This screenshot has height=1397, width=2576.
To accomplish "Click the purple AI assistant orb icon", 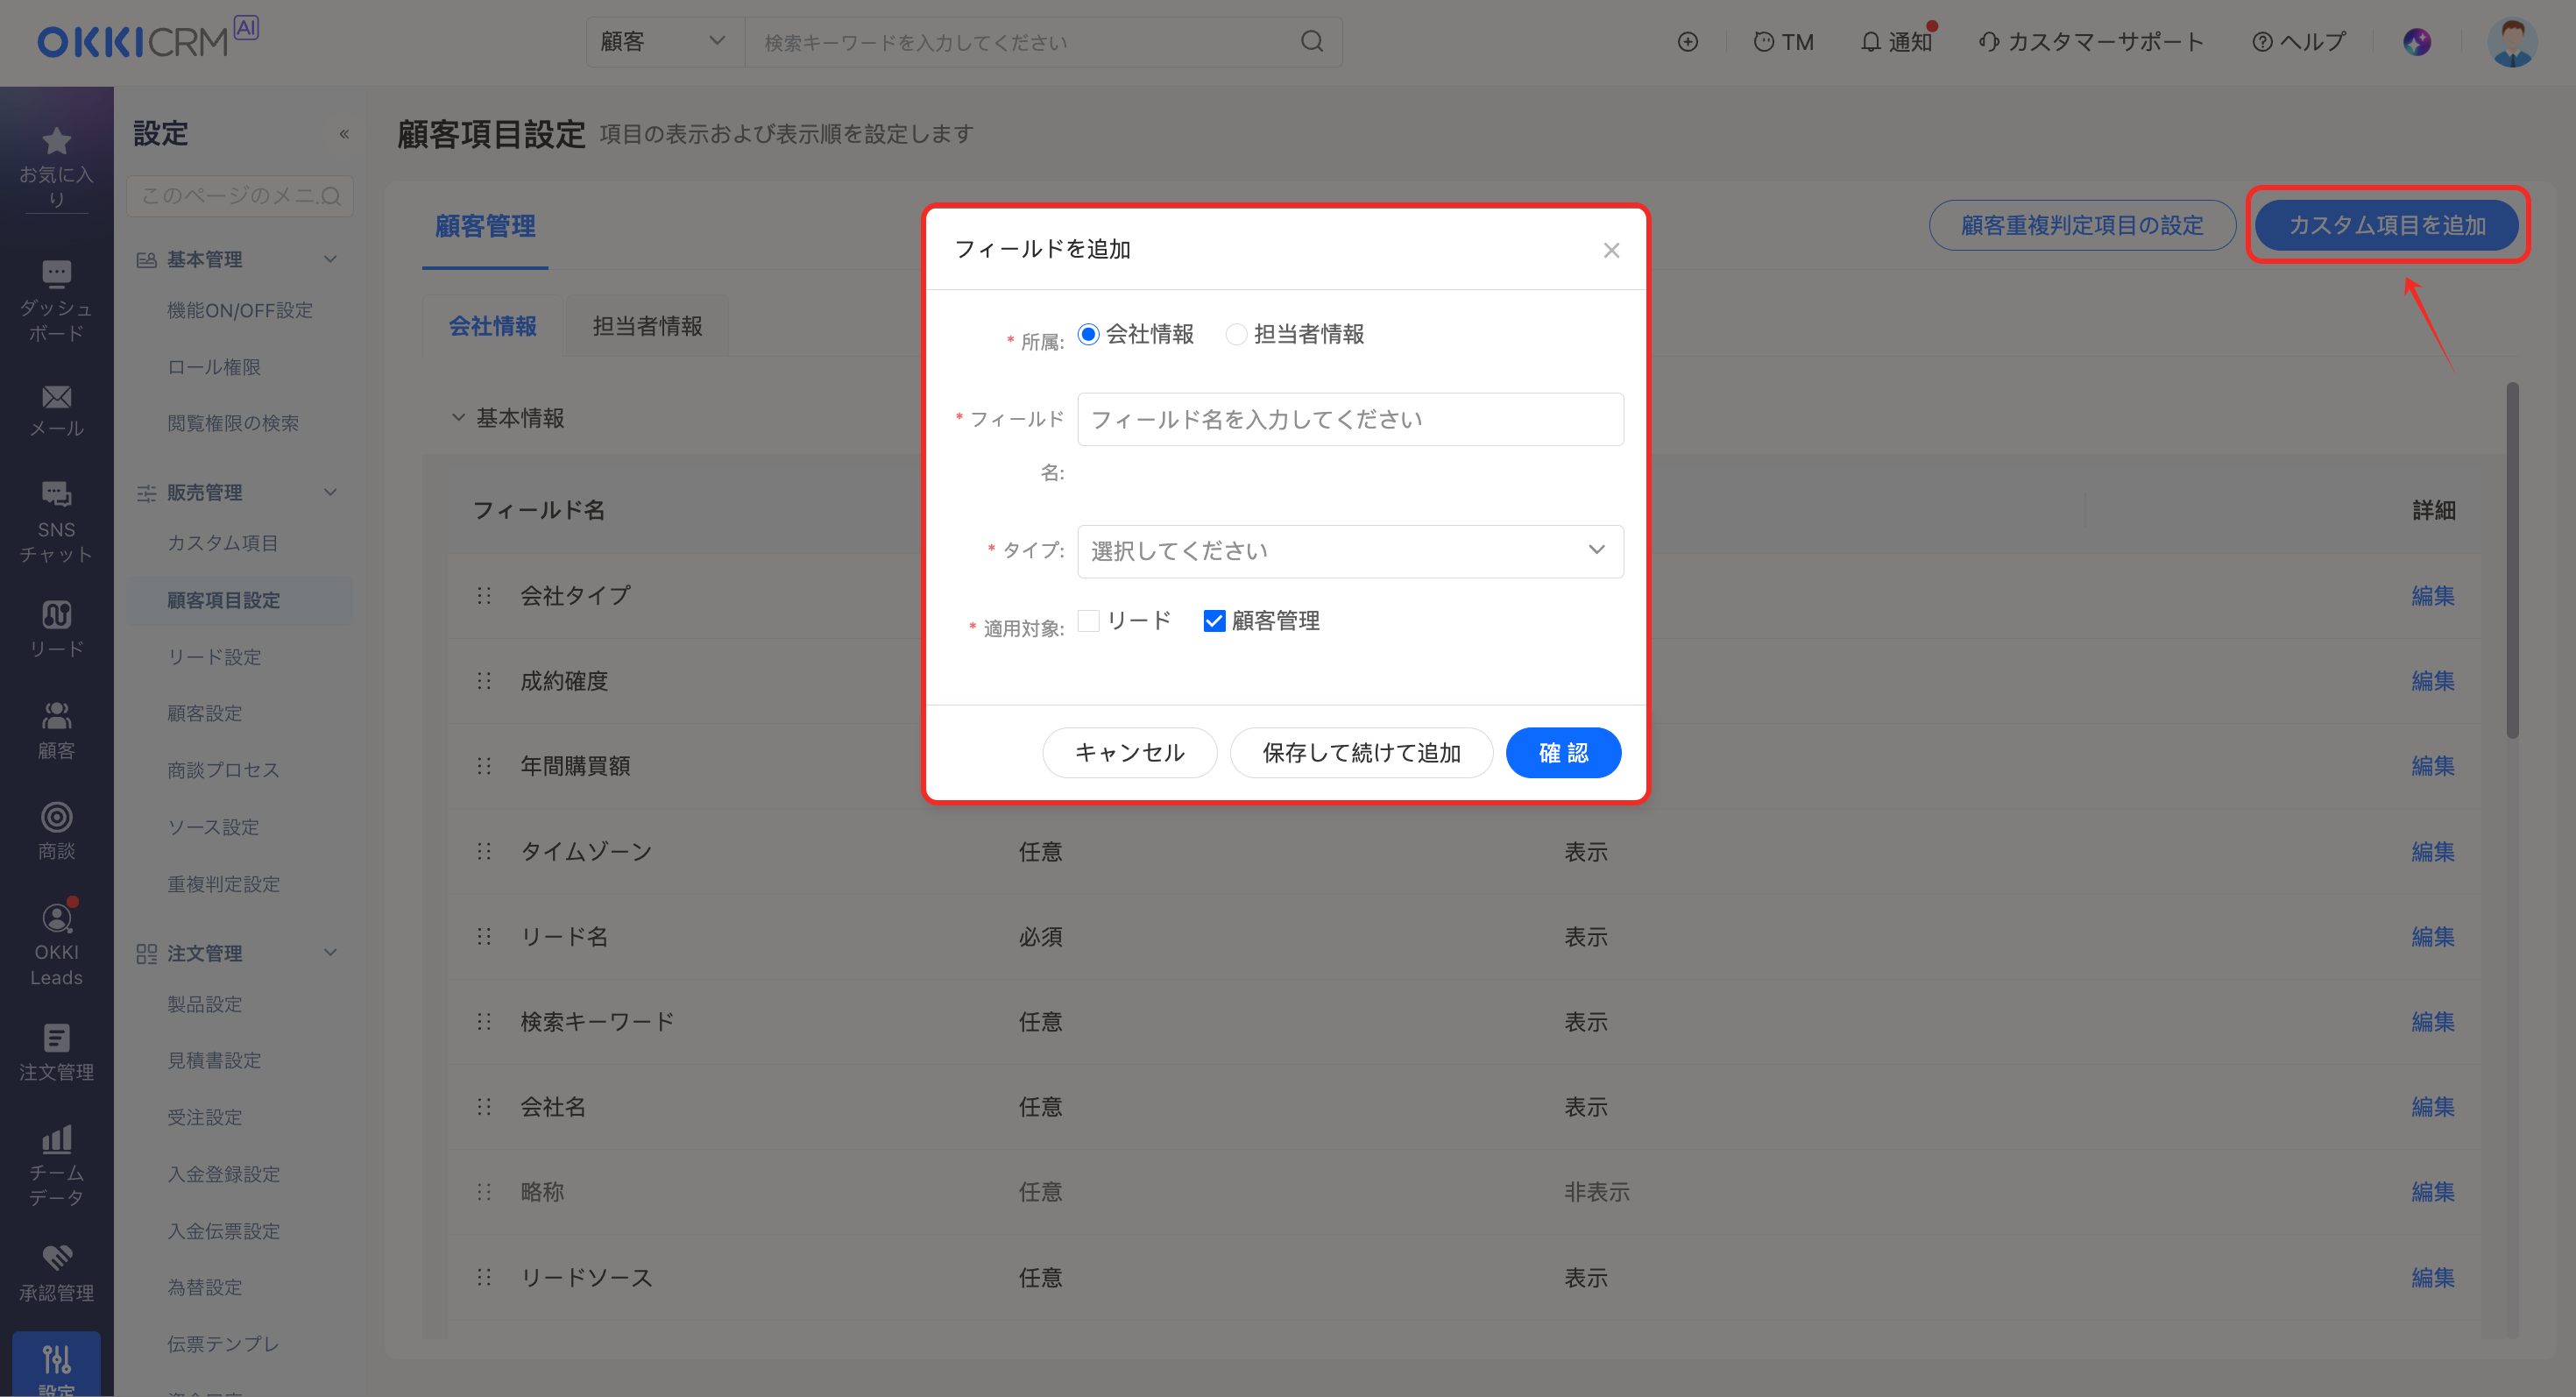I will [2417, 41].
